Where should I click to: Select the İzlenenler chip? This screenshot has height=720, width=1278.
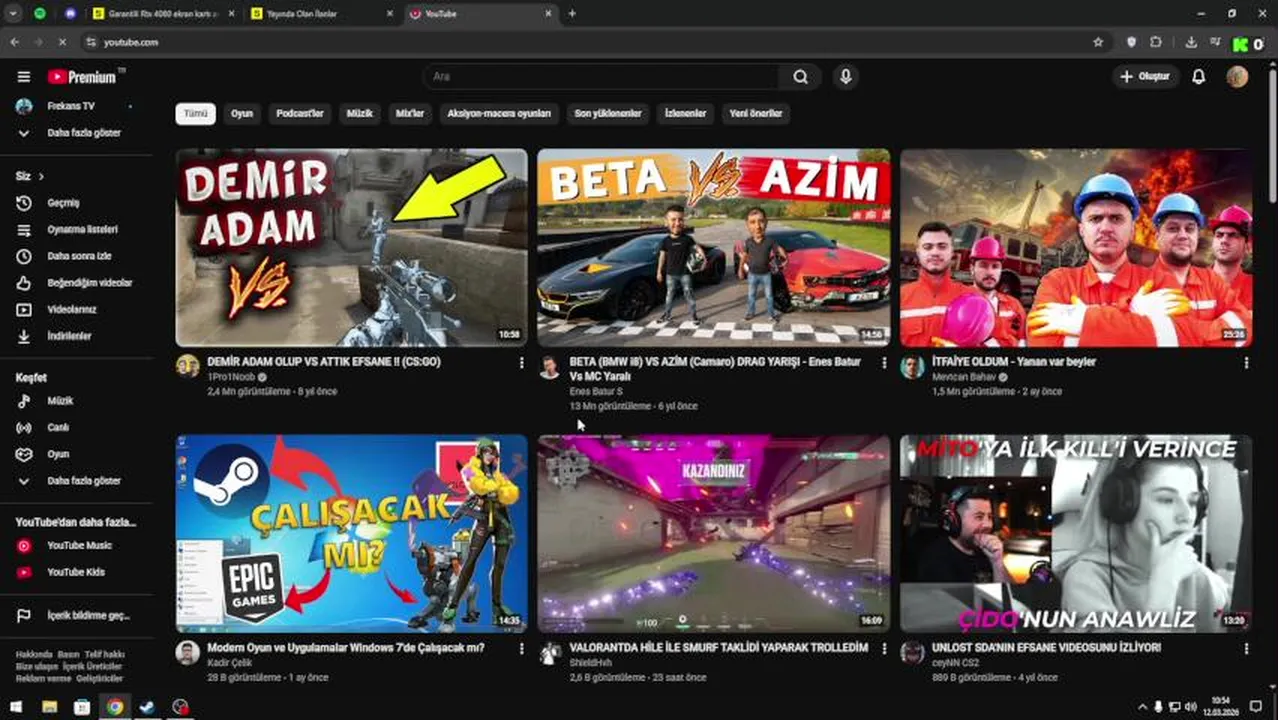[685, 113]
